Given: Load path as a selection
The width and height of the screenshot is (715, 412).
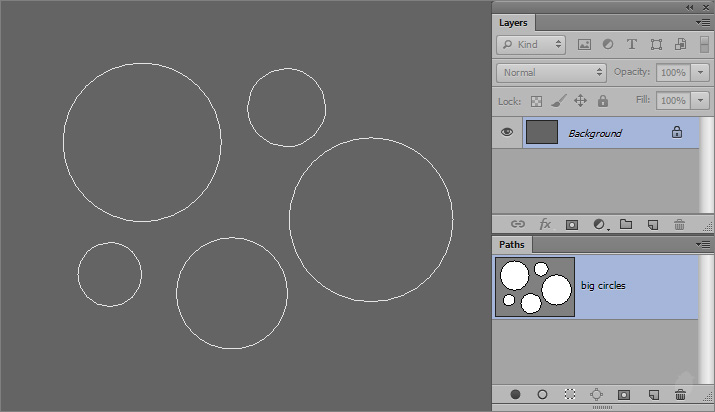Looking at the screenshot, I should click(570, 395).
